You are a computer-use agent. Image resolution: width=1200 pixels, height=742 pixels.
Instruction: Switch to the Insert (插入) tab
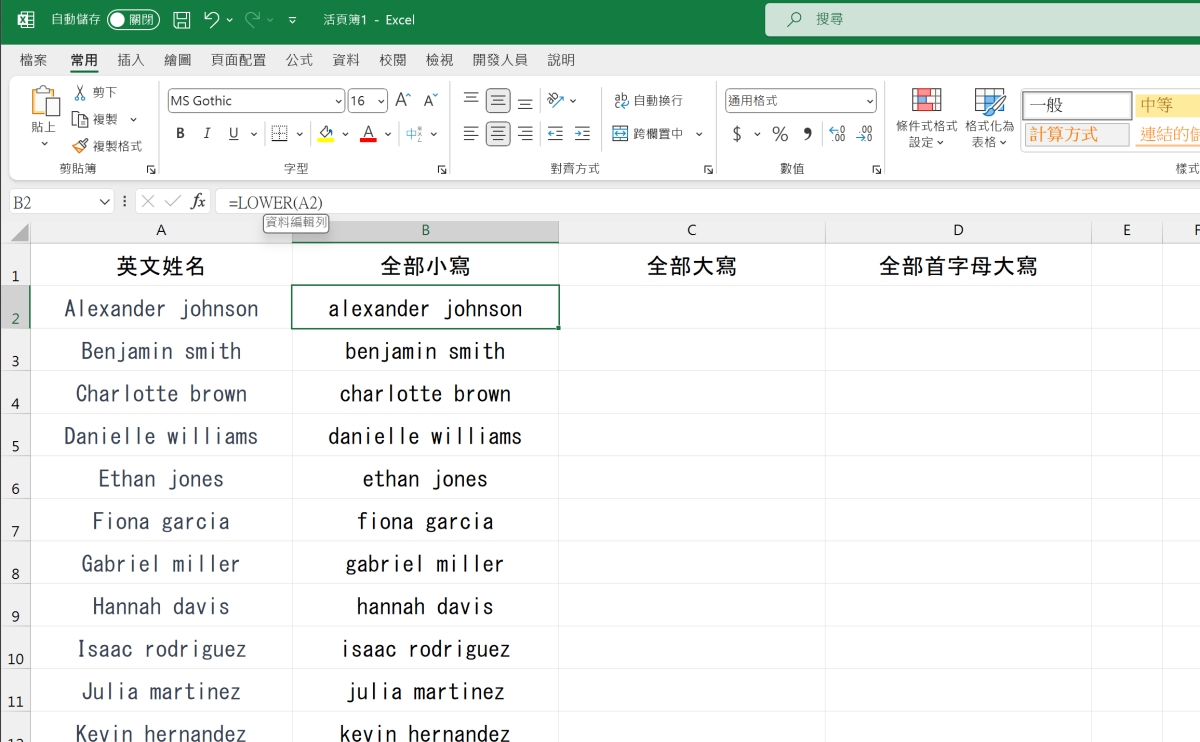pos(130,60)
